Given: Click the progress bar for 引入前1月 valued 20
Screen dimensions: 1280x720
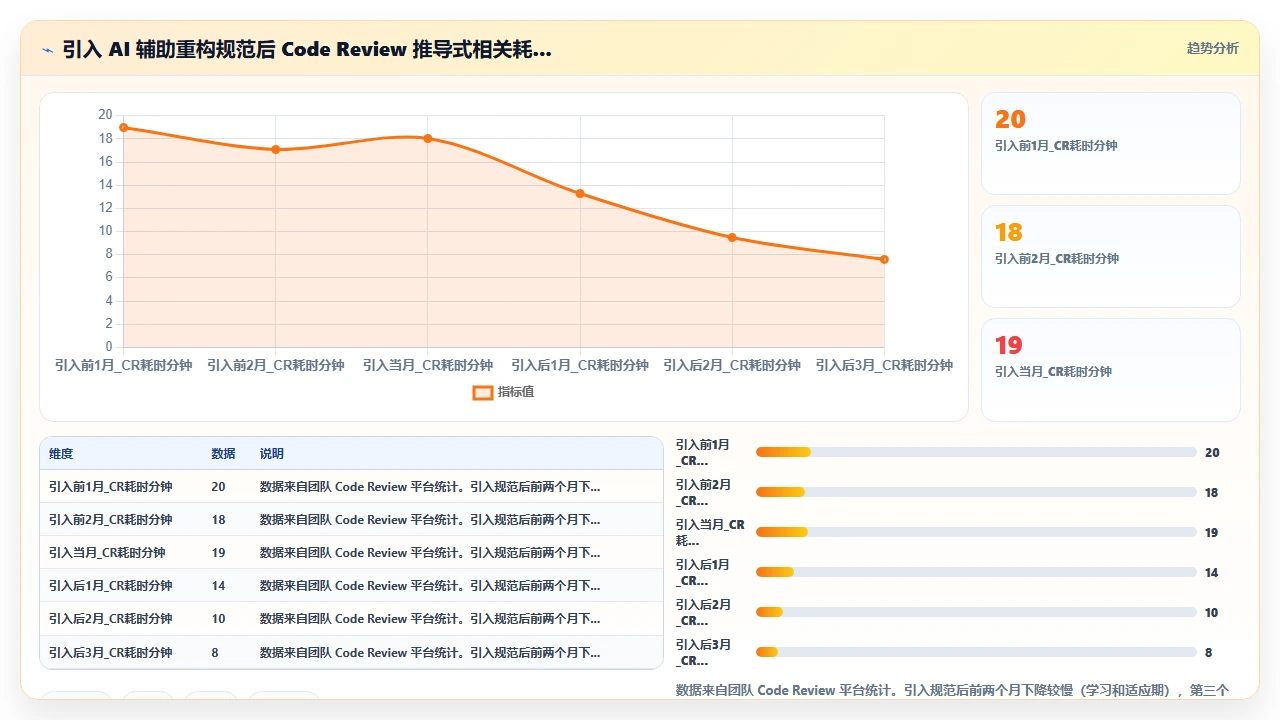Looking at the screenshot, I should pyautogui.click(x=976, y=452).
